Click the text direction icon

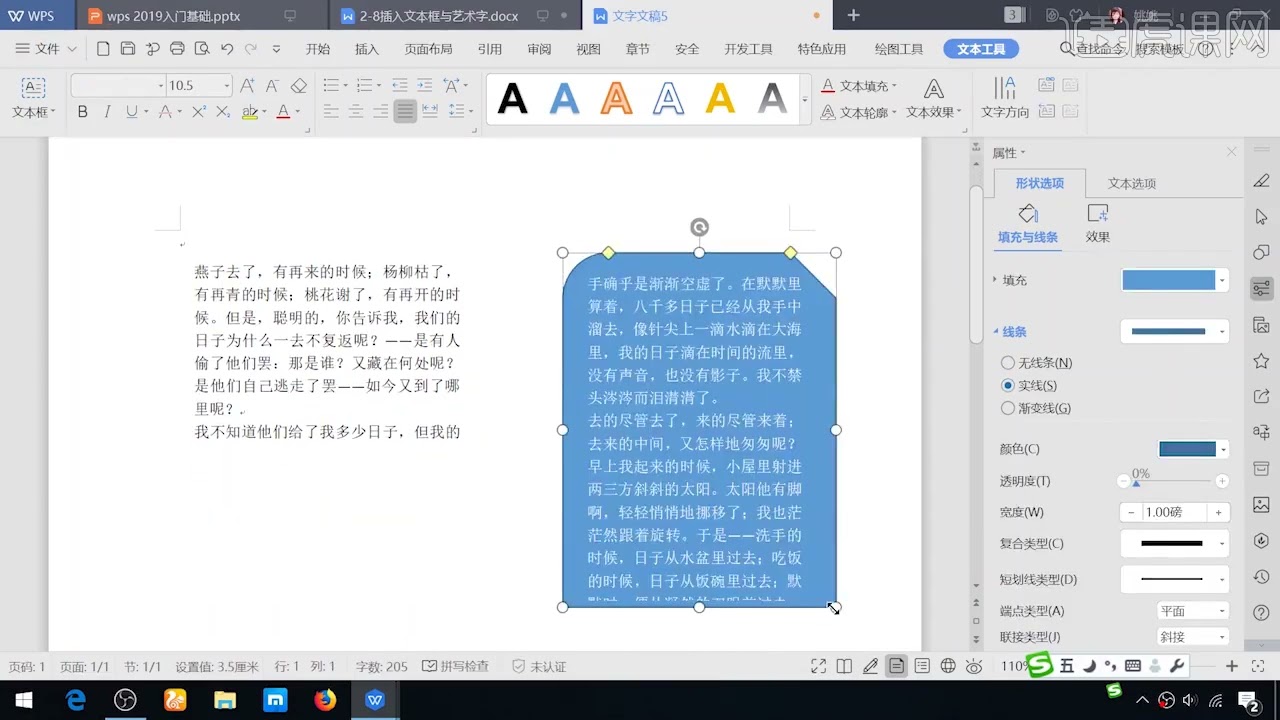(x=1005, y=90)
